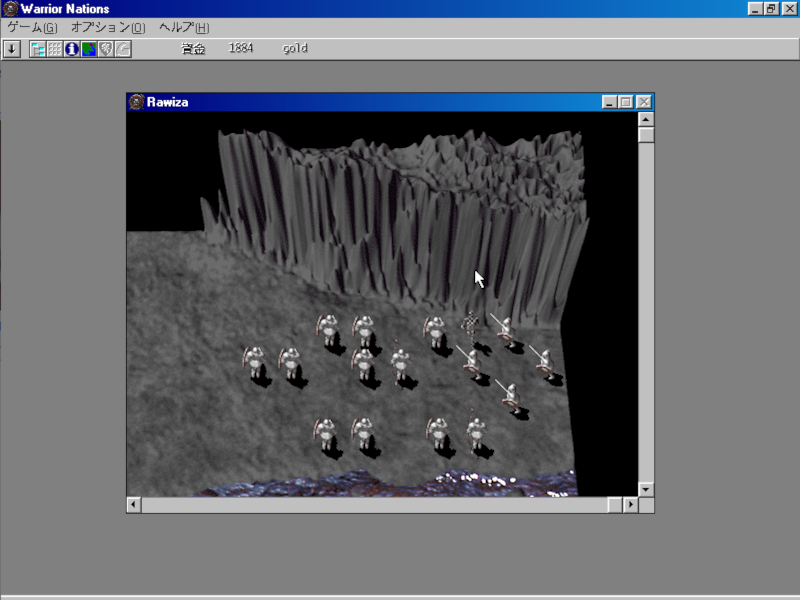Click the tree hierarchy toolbar icon

coord(38,49)
